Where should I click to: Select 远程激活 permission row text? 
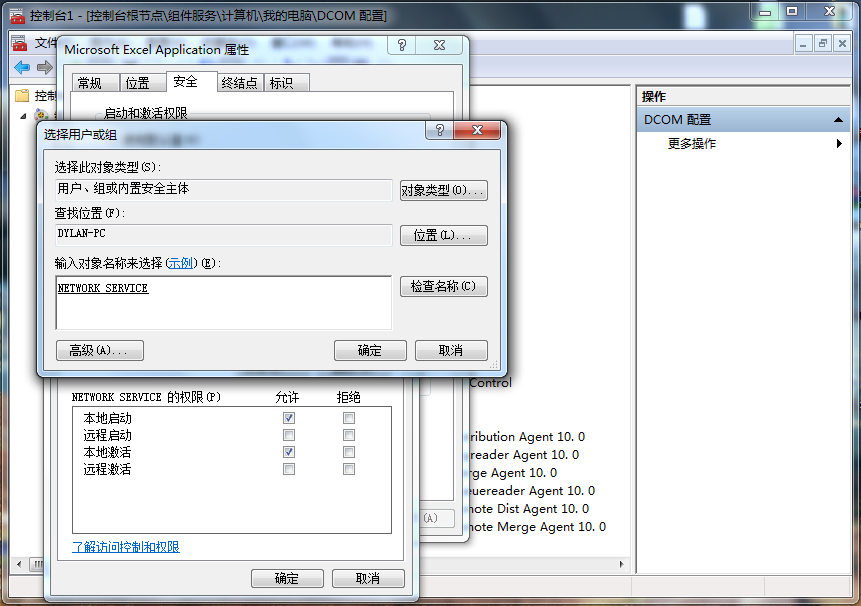(x=108, y=469)
